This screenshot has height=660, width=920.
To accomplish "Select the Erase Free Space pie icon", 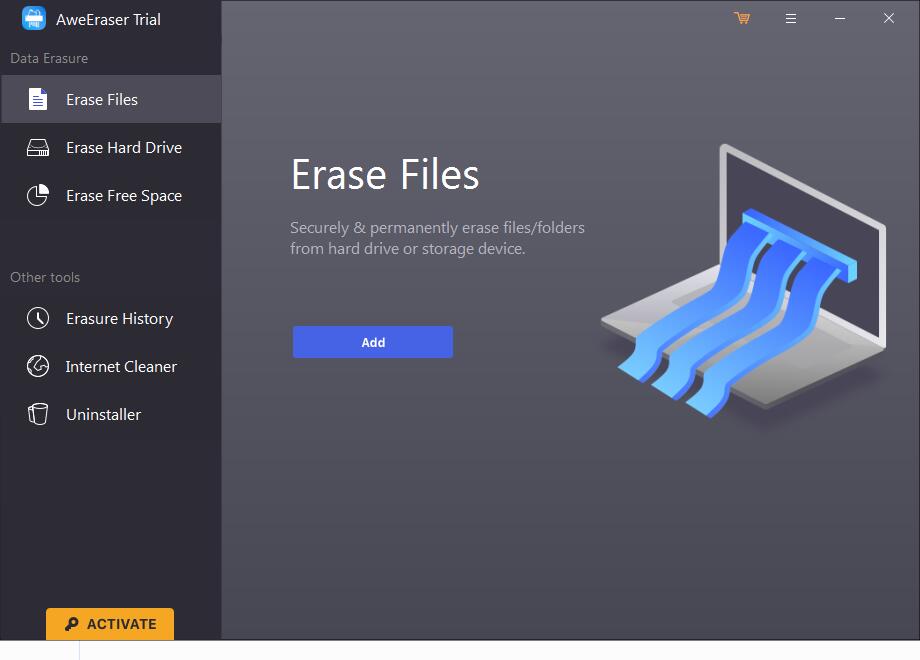I will pyautogui.click(x=37, y=195).
